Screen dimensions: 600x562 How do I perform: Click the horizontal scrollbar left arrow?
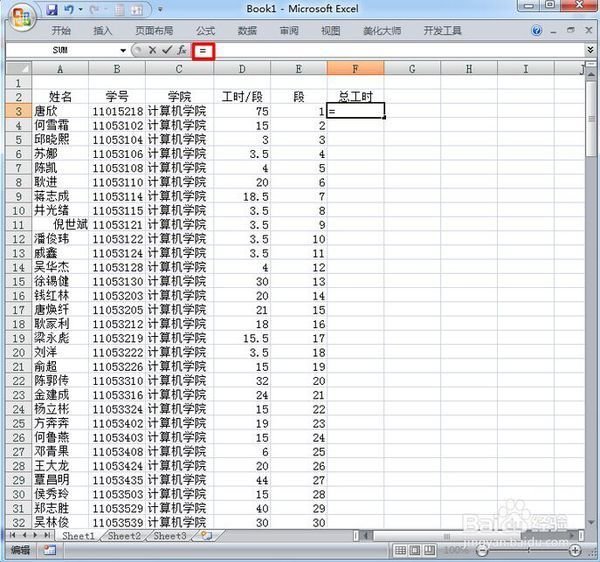[366, 536]
